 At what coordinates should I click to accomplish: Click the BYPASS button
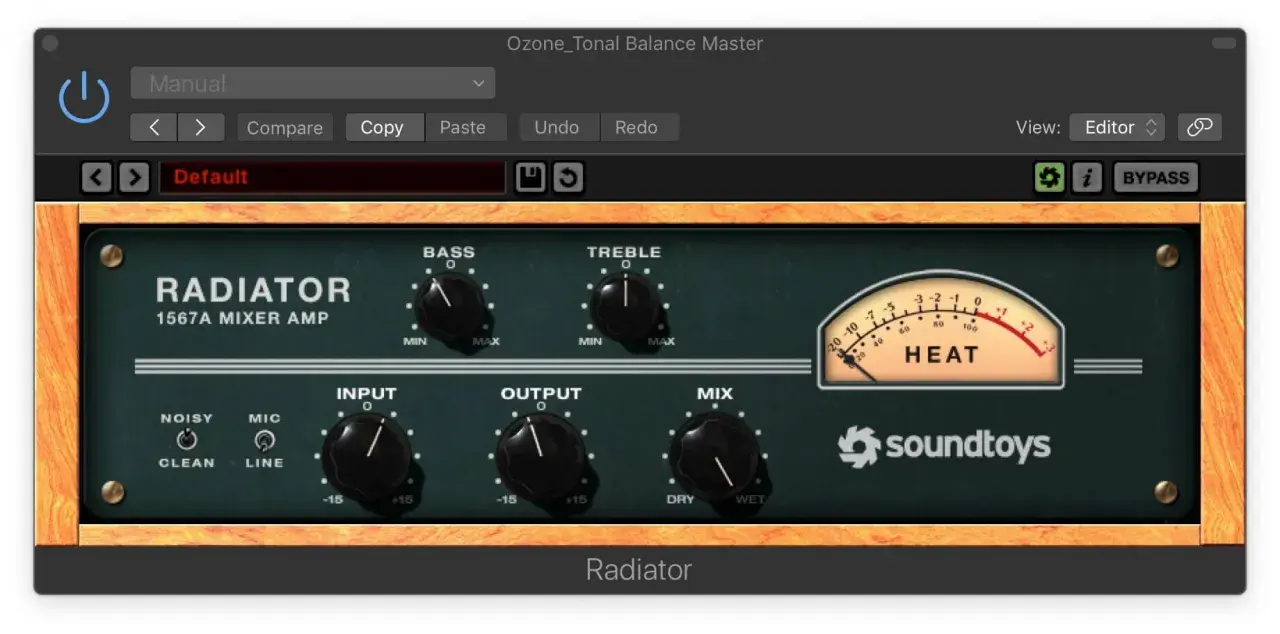(x=1155, y=178)
